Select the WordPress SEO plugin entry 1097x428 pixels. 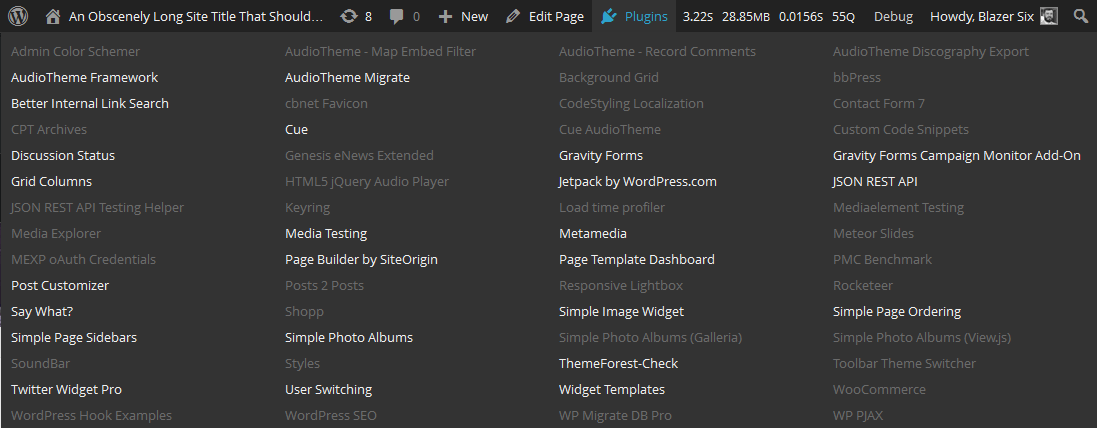331,415
